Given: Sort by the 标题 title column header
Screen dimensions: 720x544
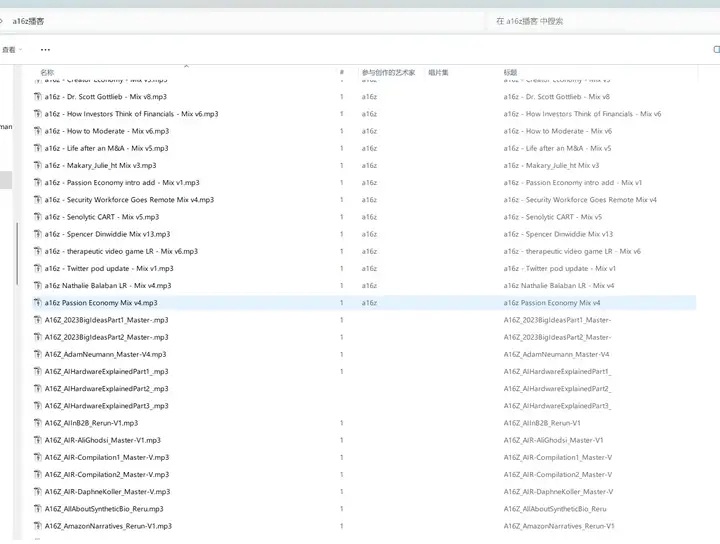Looking at the screenshot, I should (x=510, y=72).
